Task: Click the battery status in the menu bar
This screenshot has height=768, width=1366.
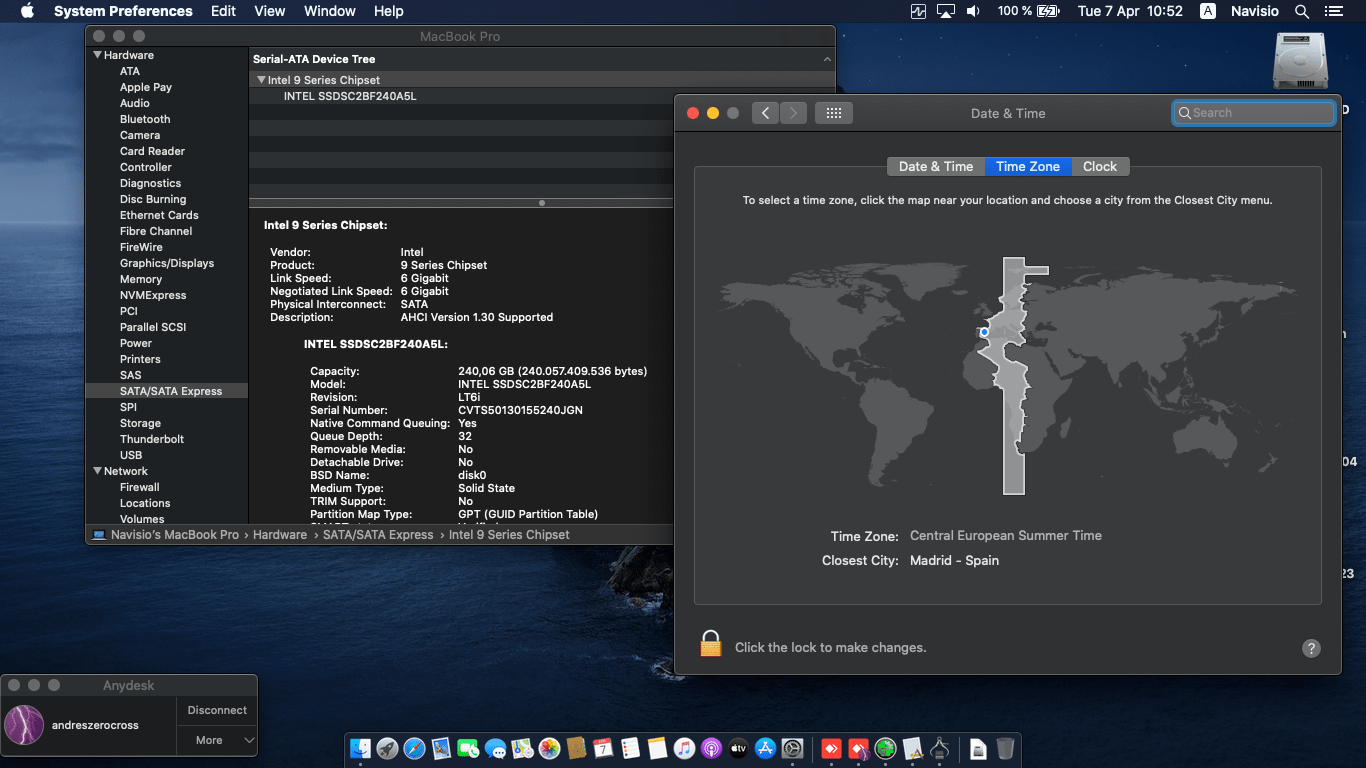Action: [x=1028, y=11]
